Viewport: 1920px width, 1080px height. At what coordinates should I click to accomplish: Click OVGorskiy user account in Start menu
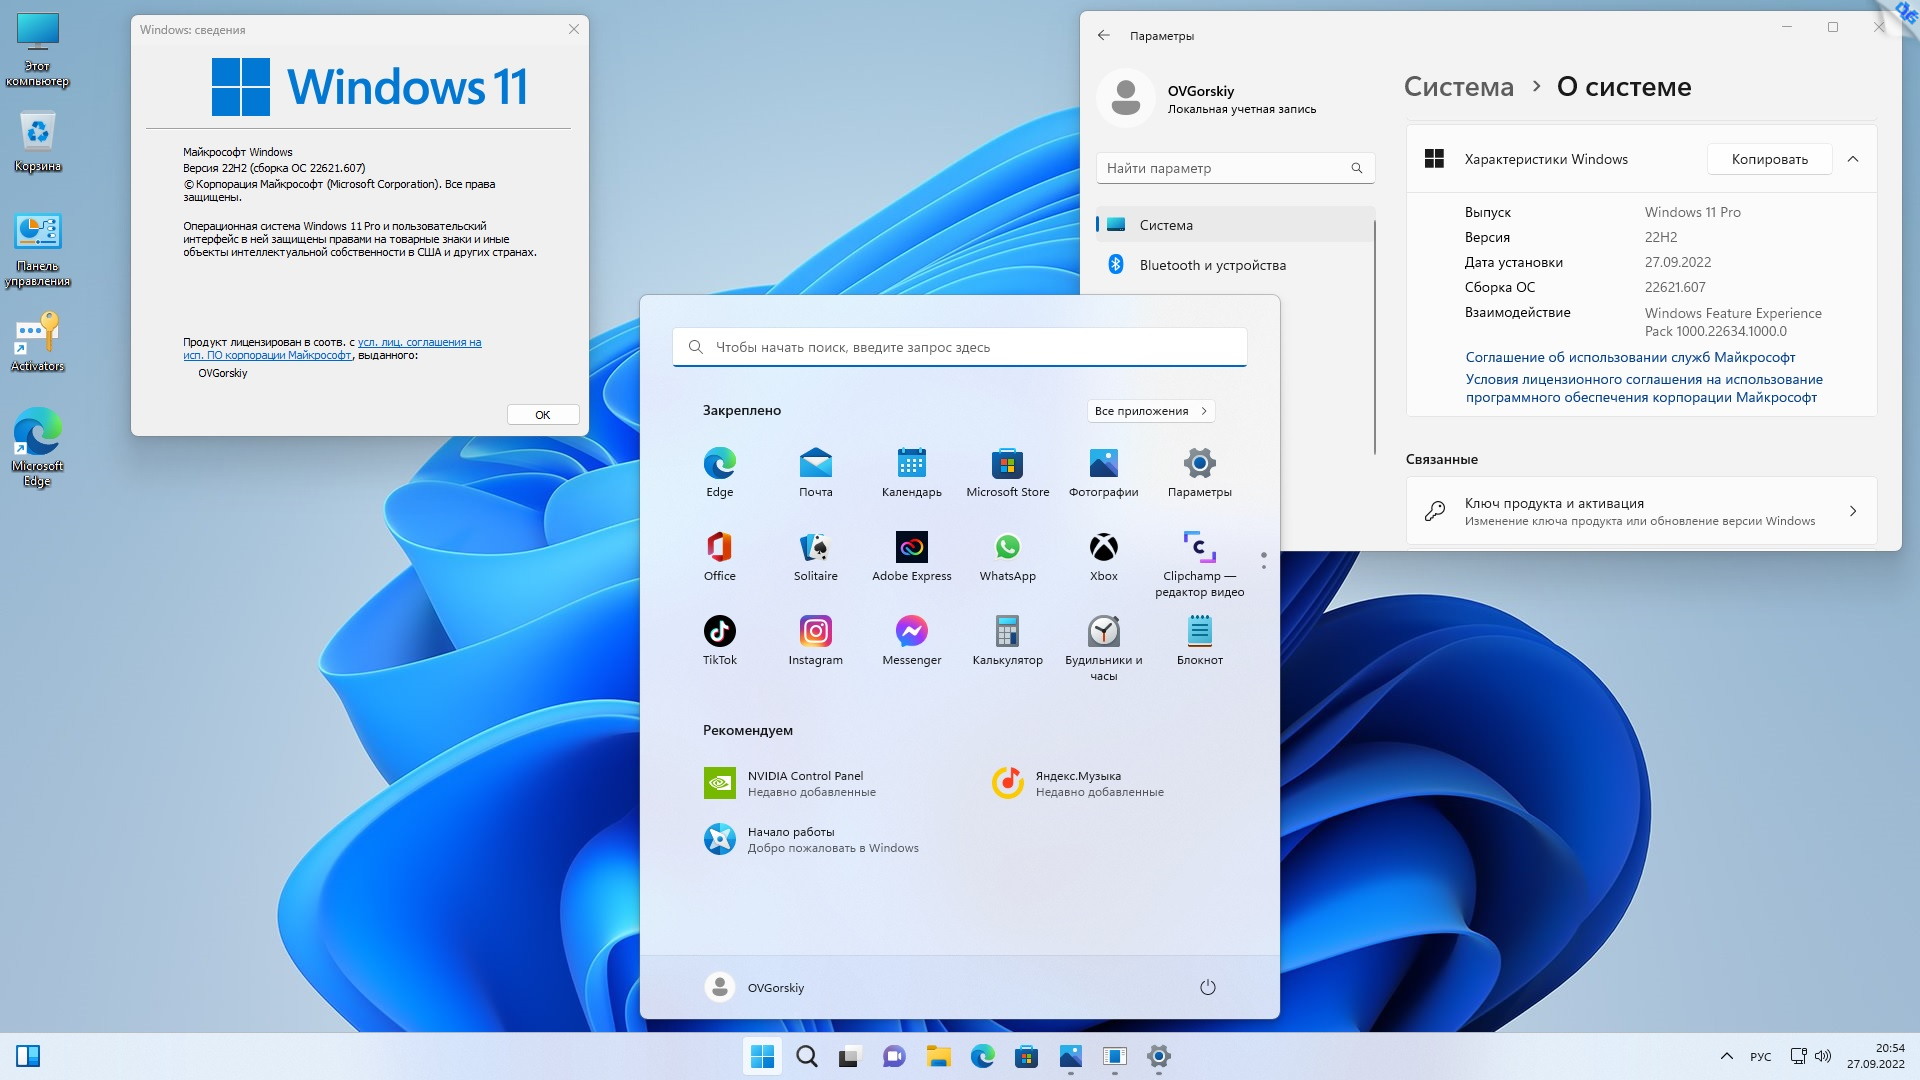click(x=752, y=986)
